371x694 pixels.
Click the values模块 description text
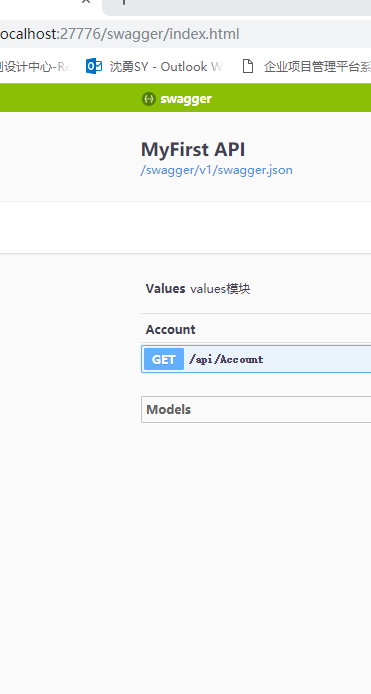point(220,289)
